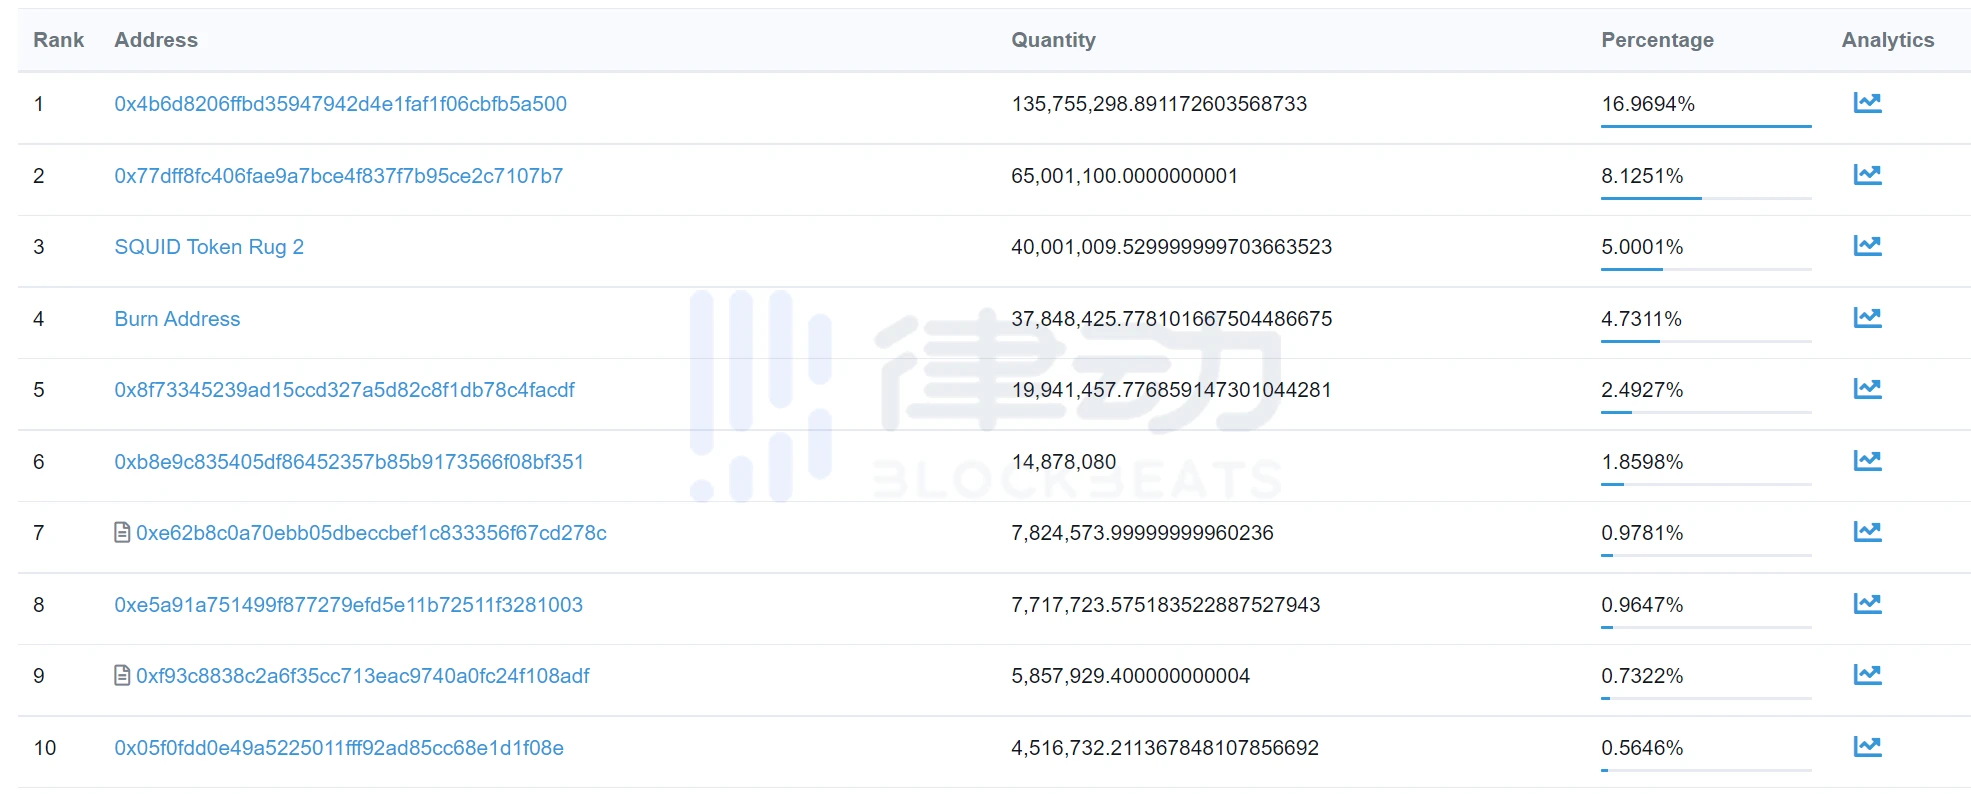This screenshot has height=794, width=1971.
Task: Select quantity 5,857,929.400000000004
Action: click(1130, 676)
